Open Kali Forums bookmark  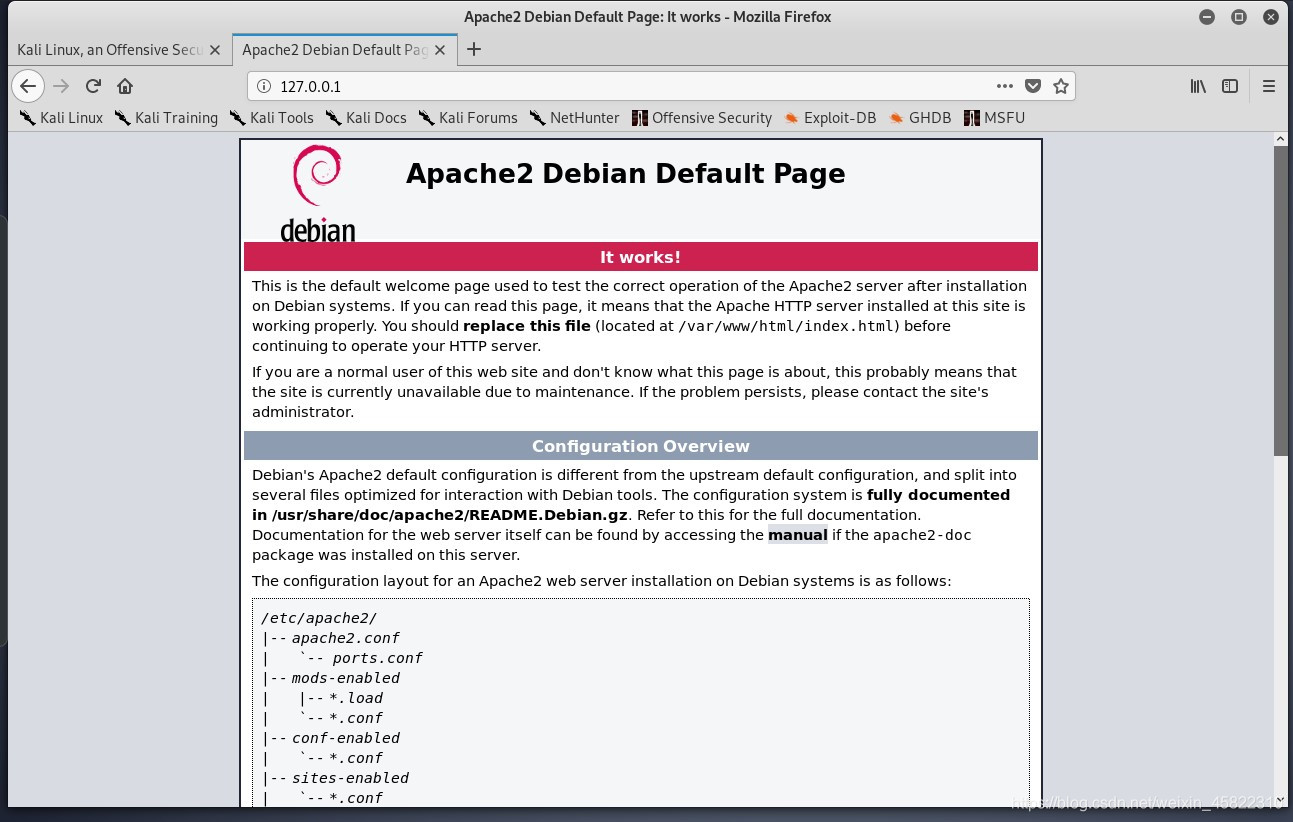468,118
